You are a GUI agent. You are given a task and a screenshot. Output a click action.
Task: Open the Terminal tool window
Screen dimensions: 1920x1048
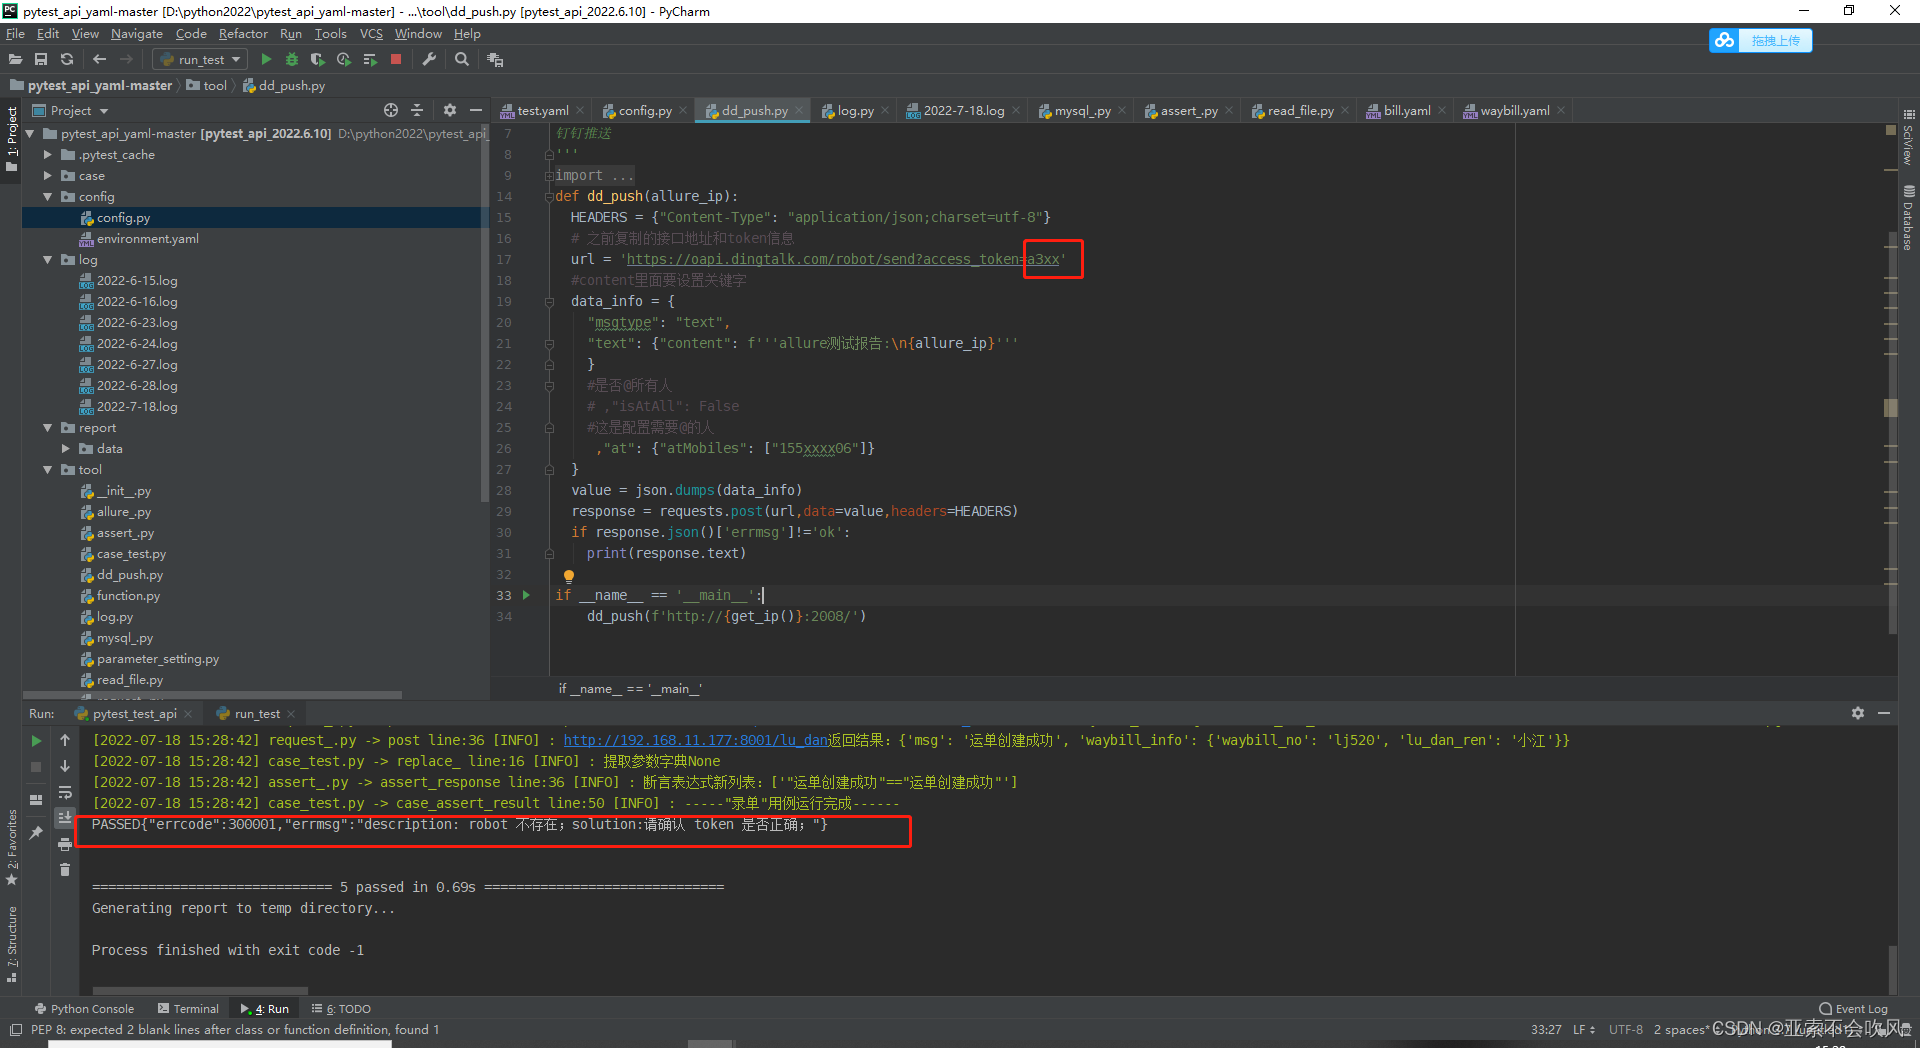tap(188, 1009)
